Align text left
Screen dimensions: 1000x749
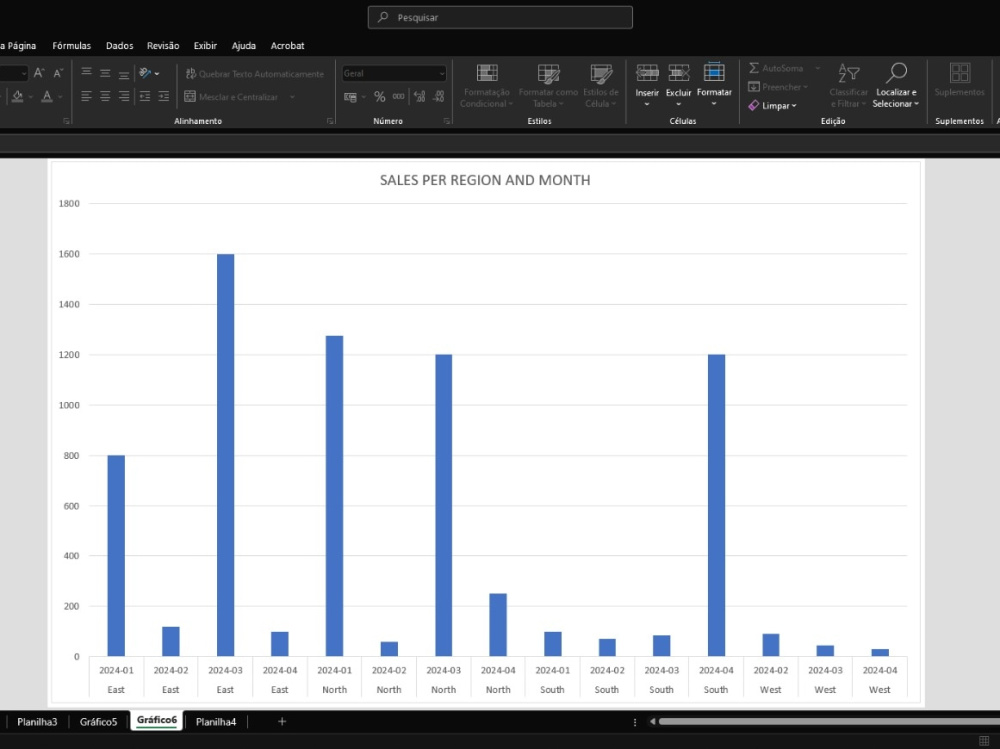(86, 96)
